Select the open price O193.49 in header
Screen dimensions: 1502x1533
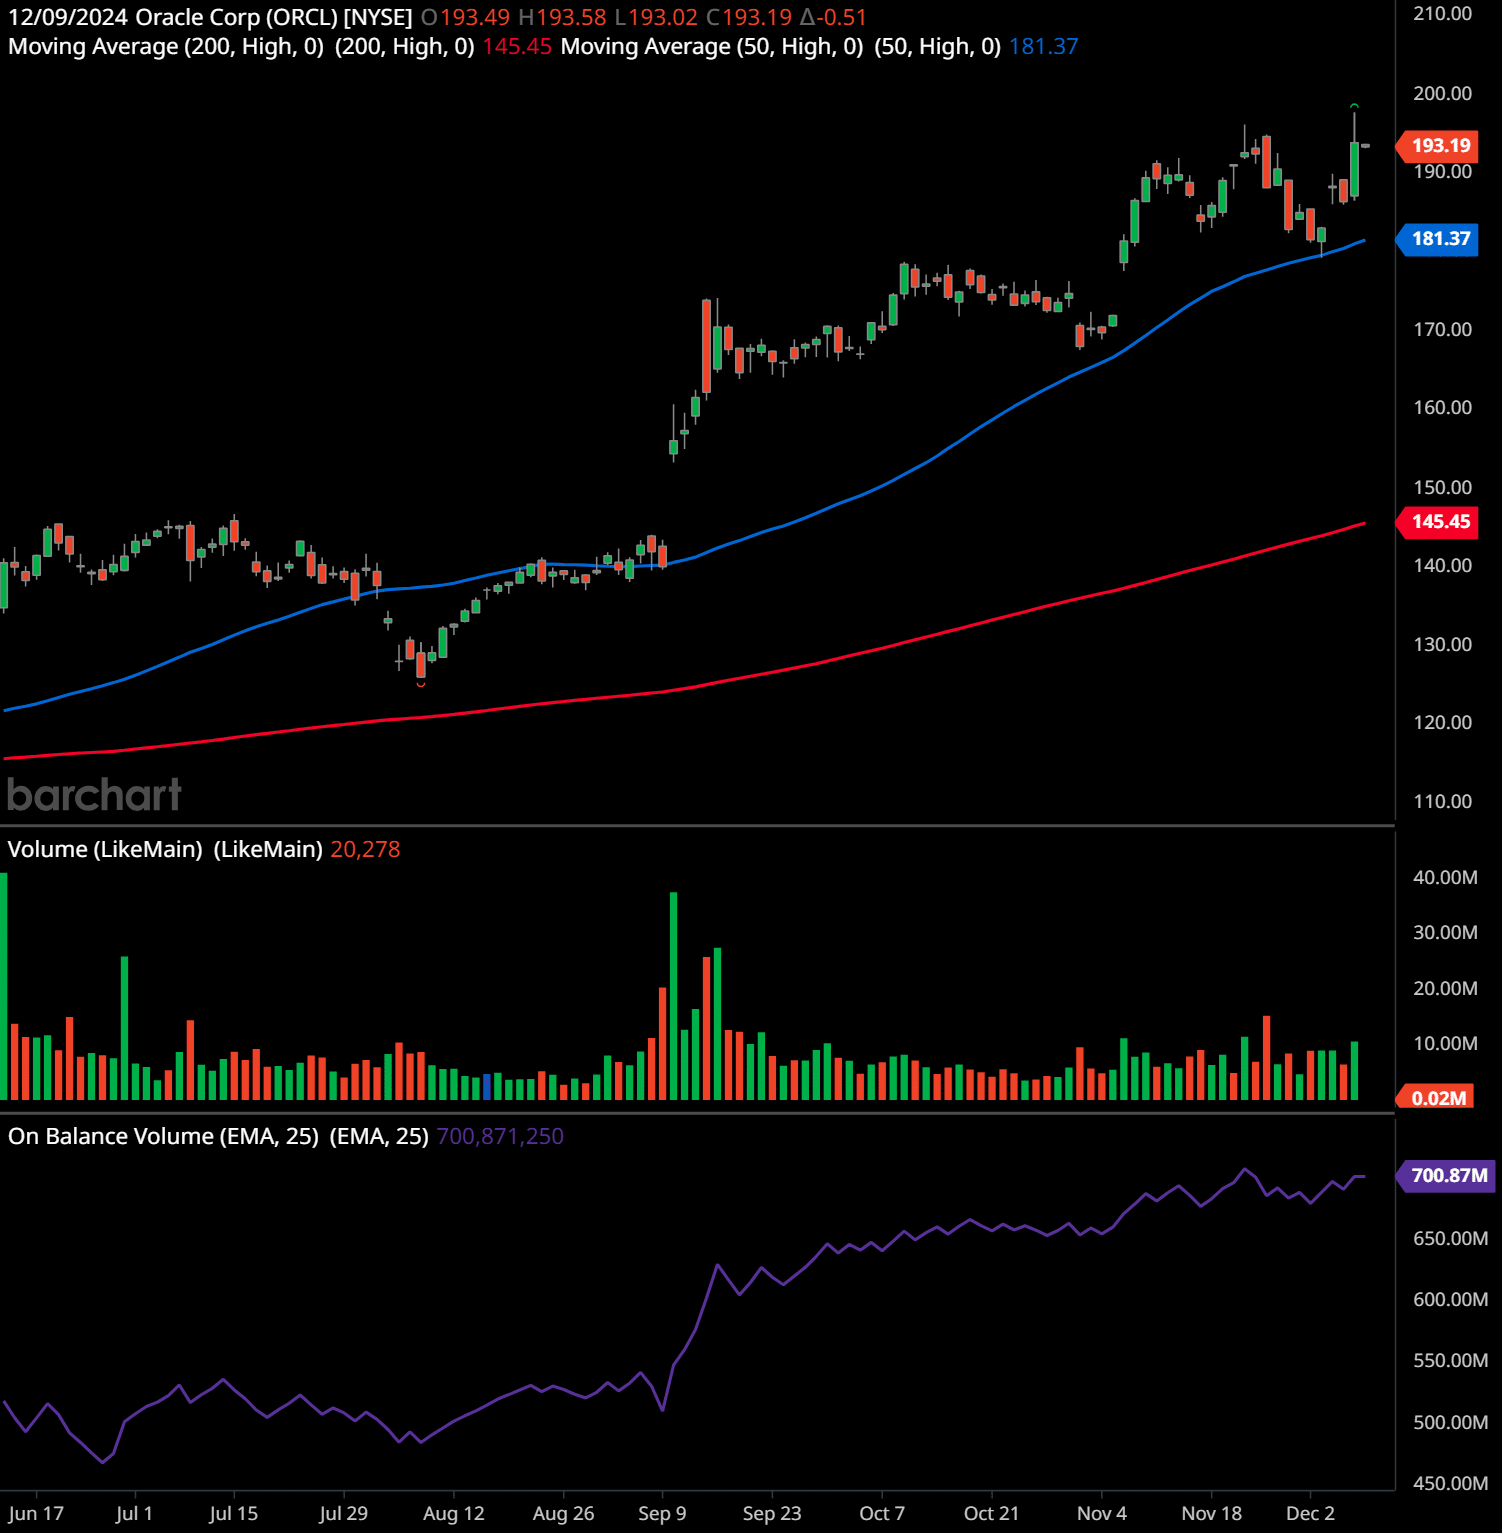click(465, 17)
